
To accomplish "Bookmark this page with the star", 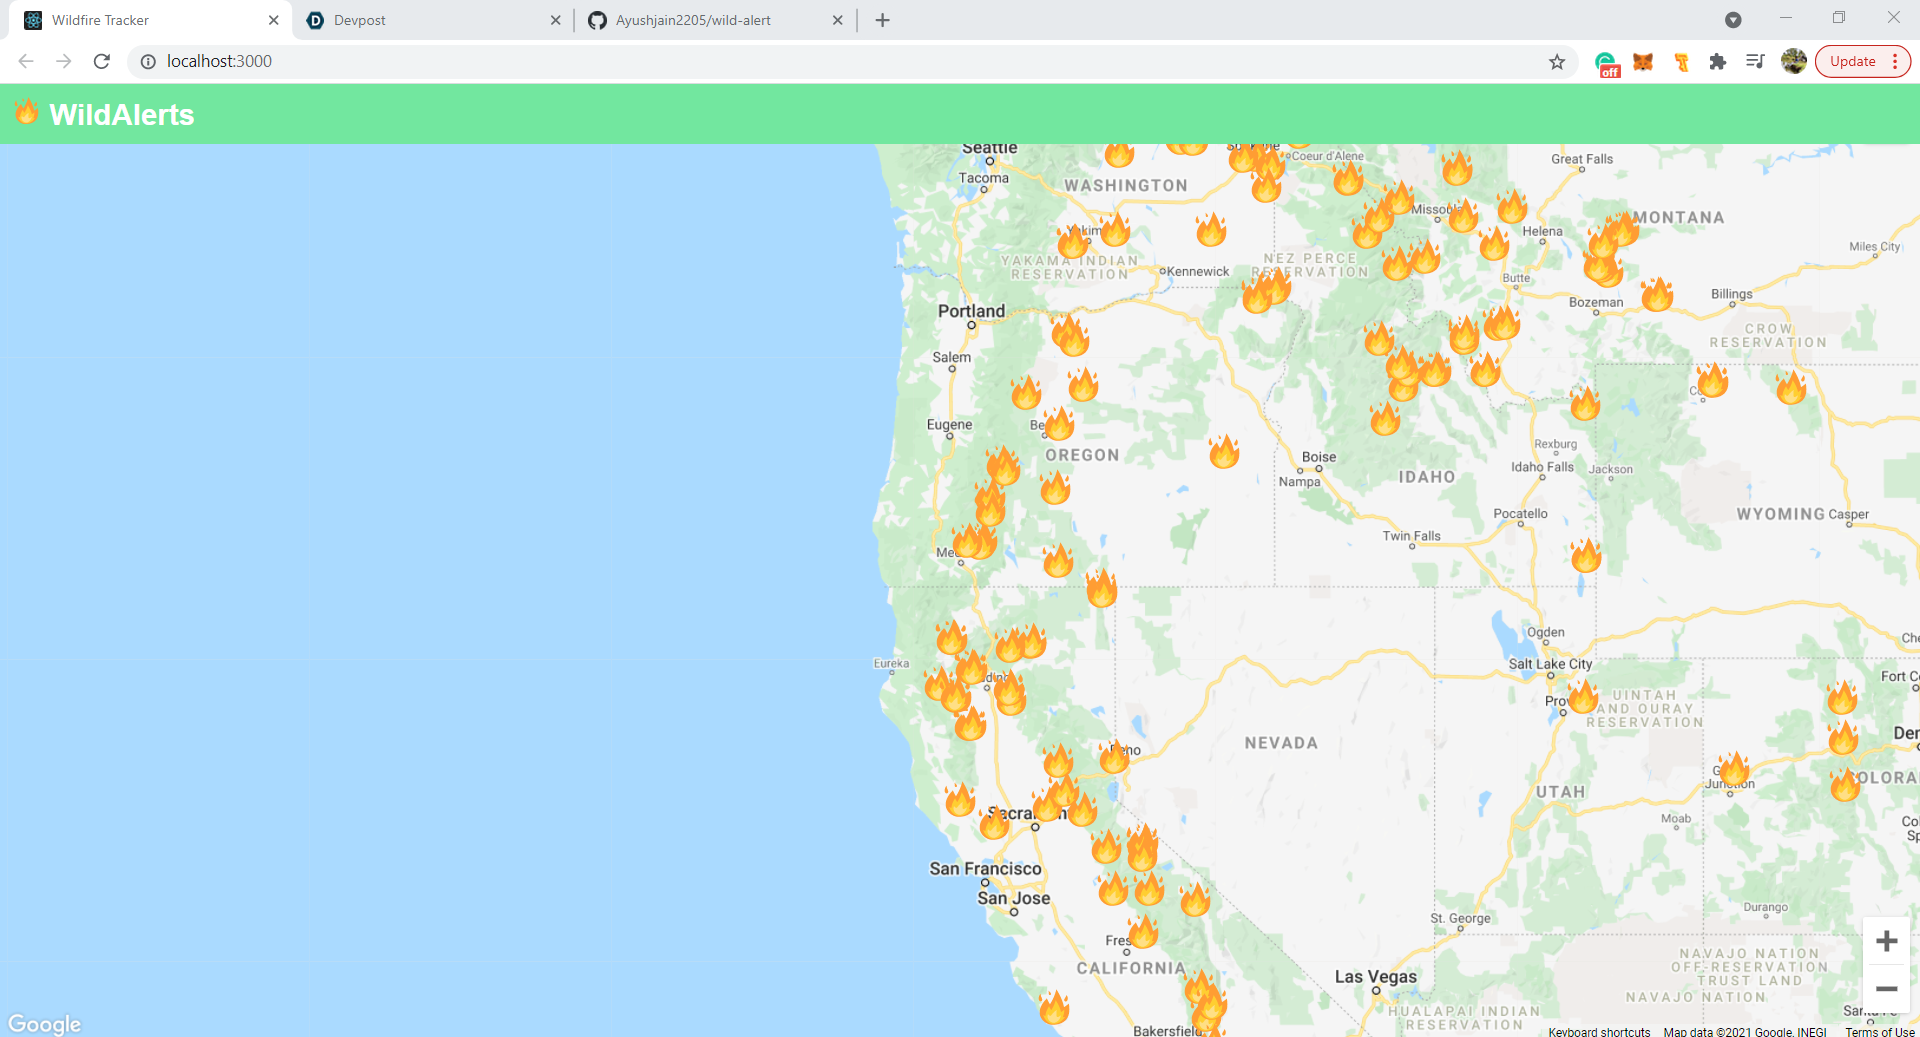I will [x=1557, y=61].
